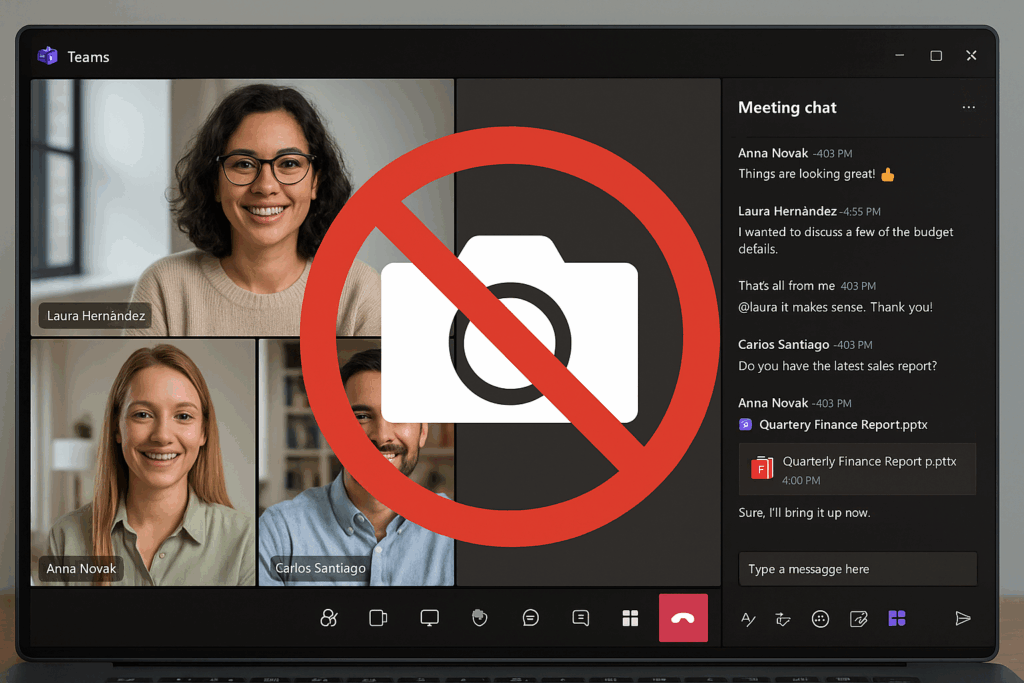Click the Anna Novak name label on video
1024x683 pixels.
(x=81, y=569)
